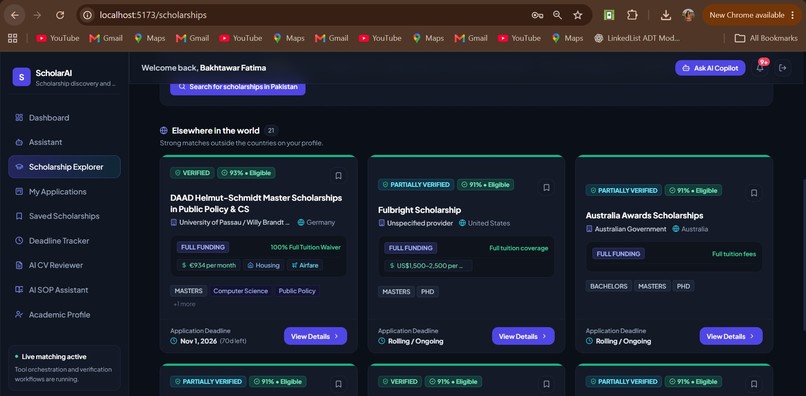This screenshot has width=806, height=396.
Task: Click New Chrome available button
Action: pyautogui.click(x=752, y=15)
